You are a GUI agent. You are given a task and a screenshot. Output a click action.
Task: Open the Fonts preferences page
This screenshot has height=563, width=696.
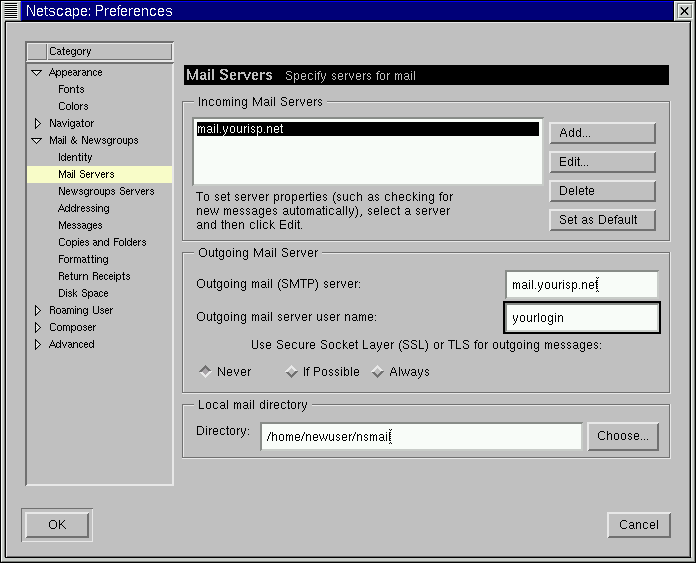coord(71,89)
